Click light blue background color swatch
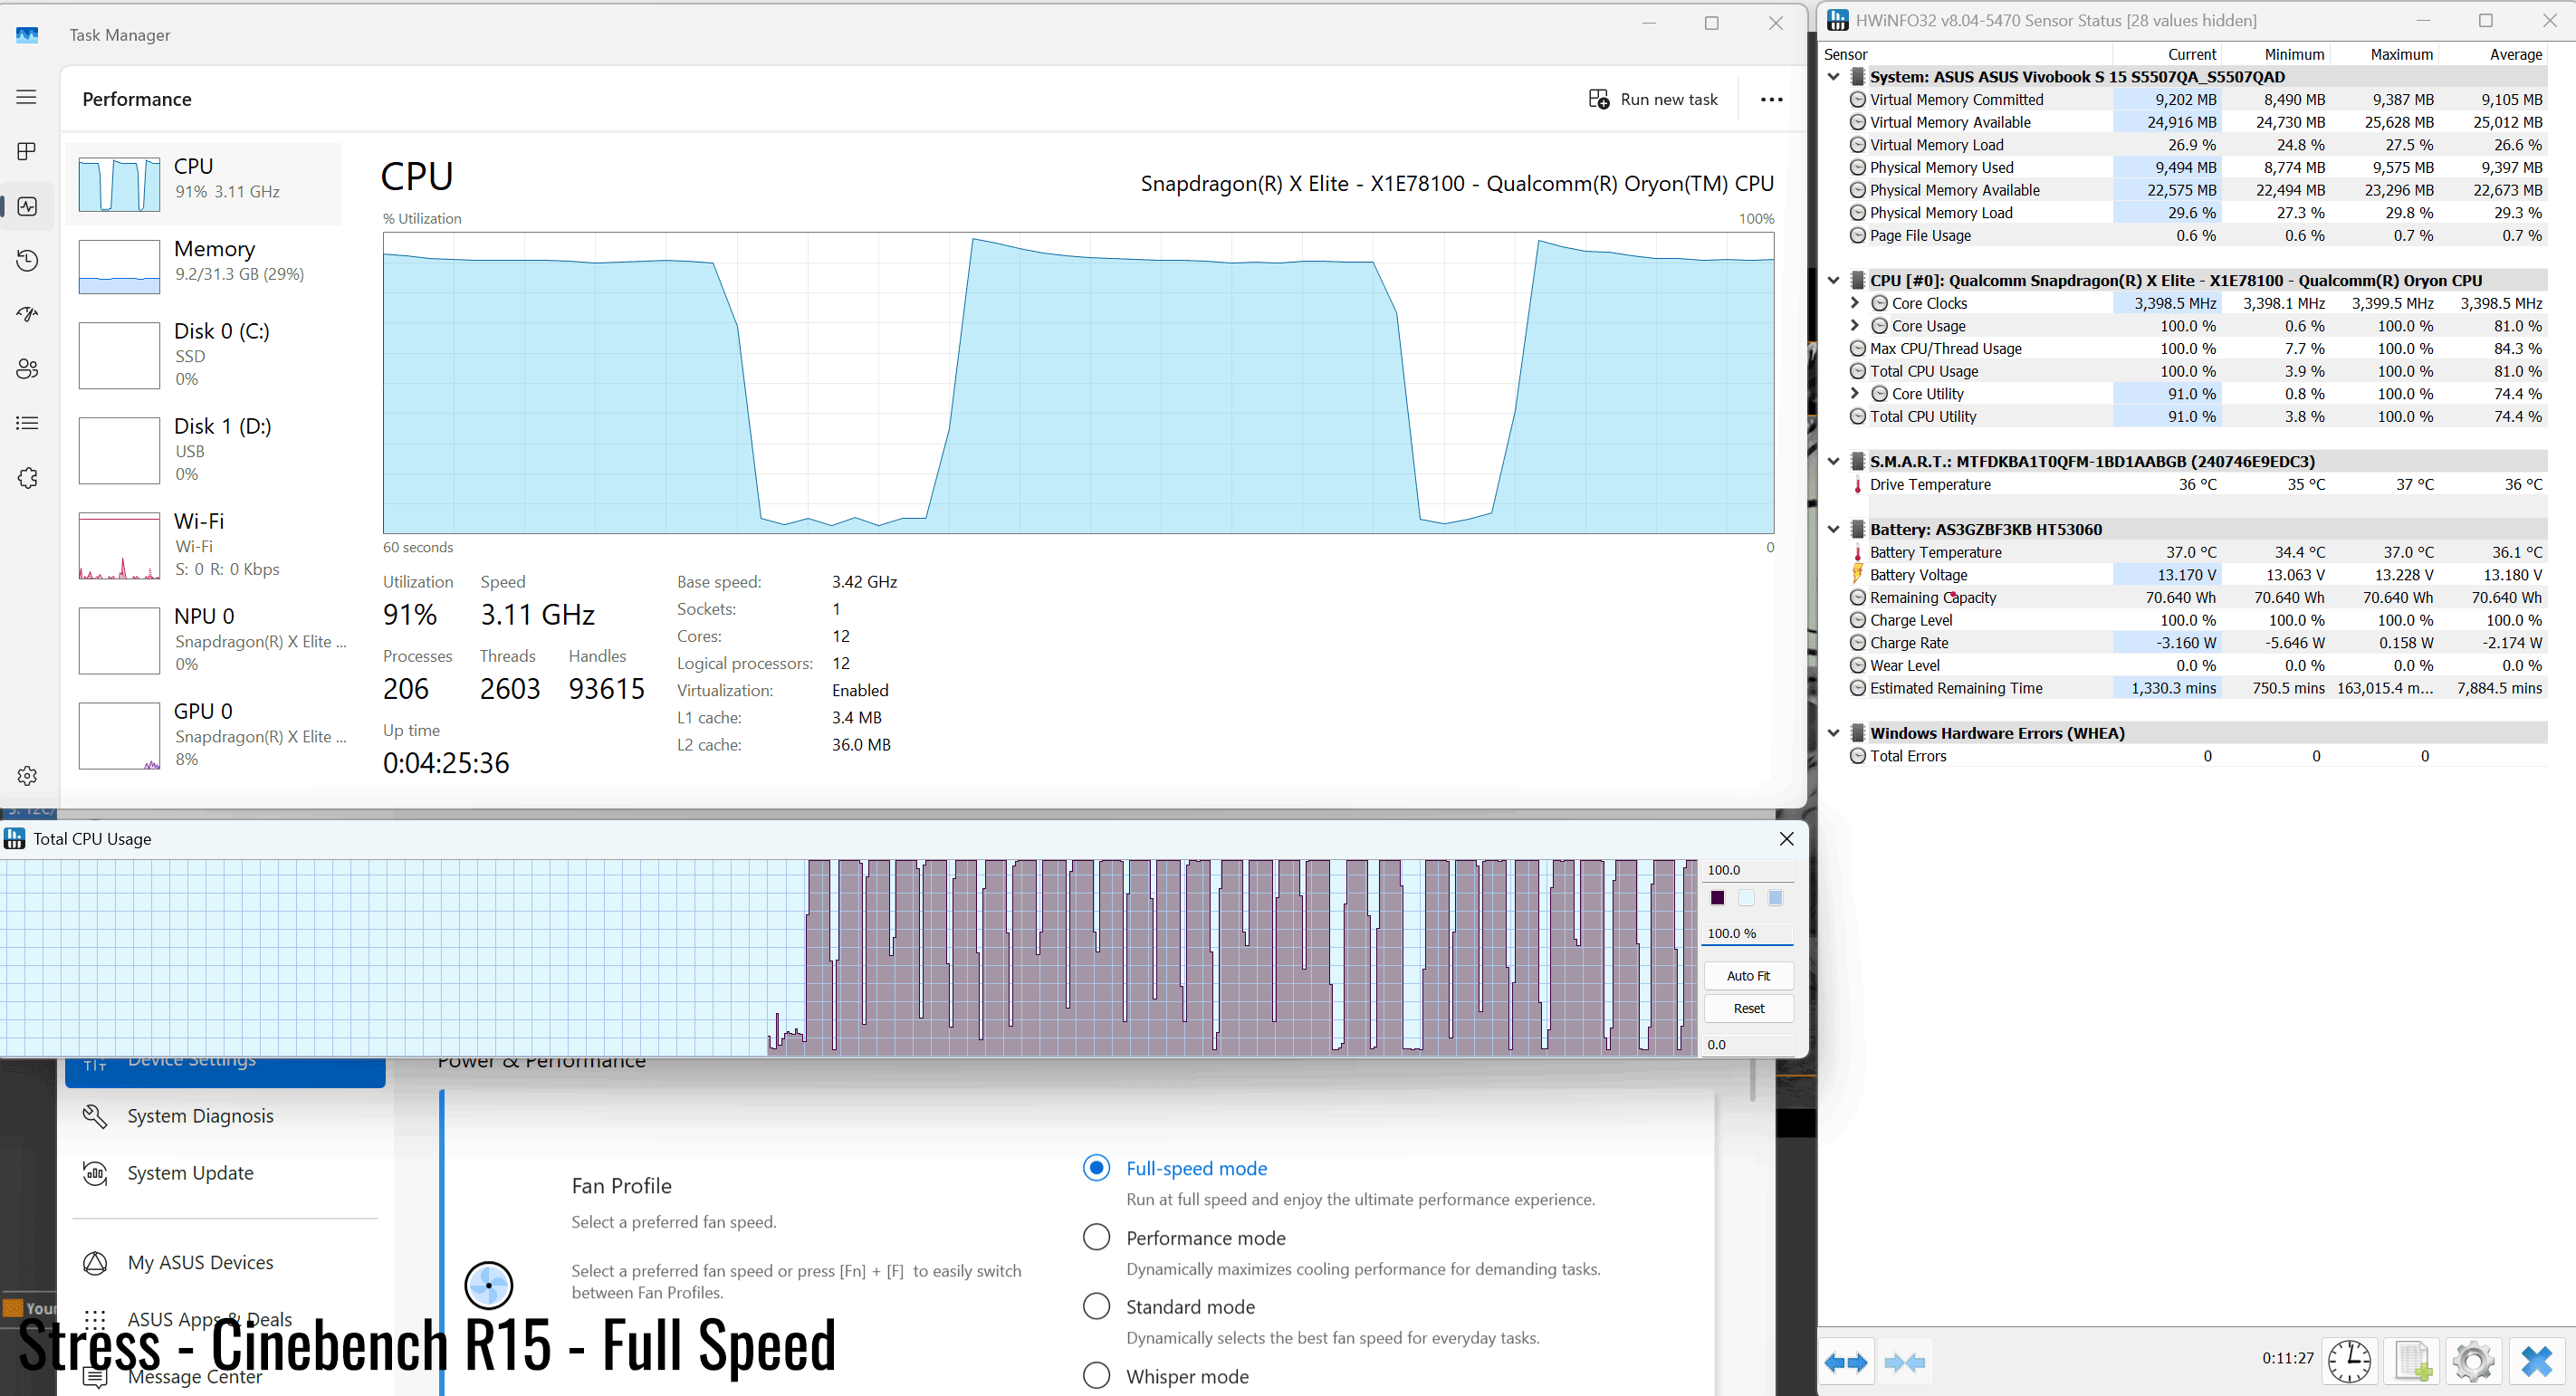 (x=1746, y=898)
